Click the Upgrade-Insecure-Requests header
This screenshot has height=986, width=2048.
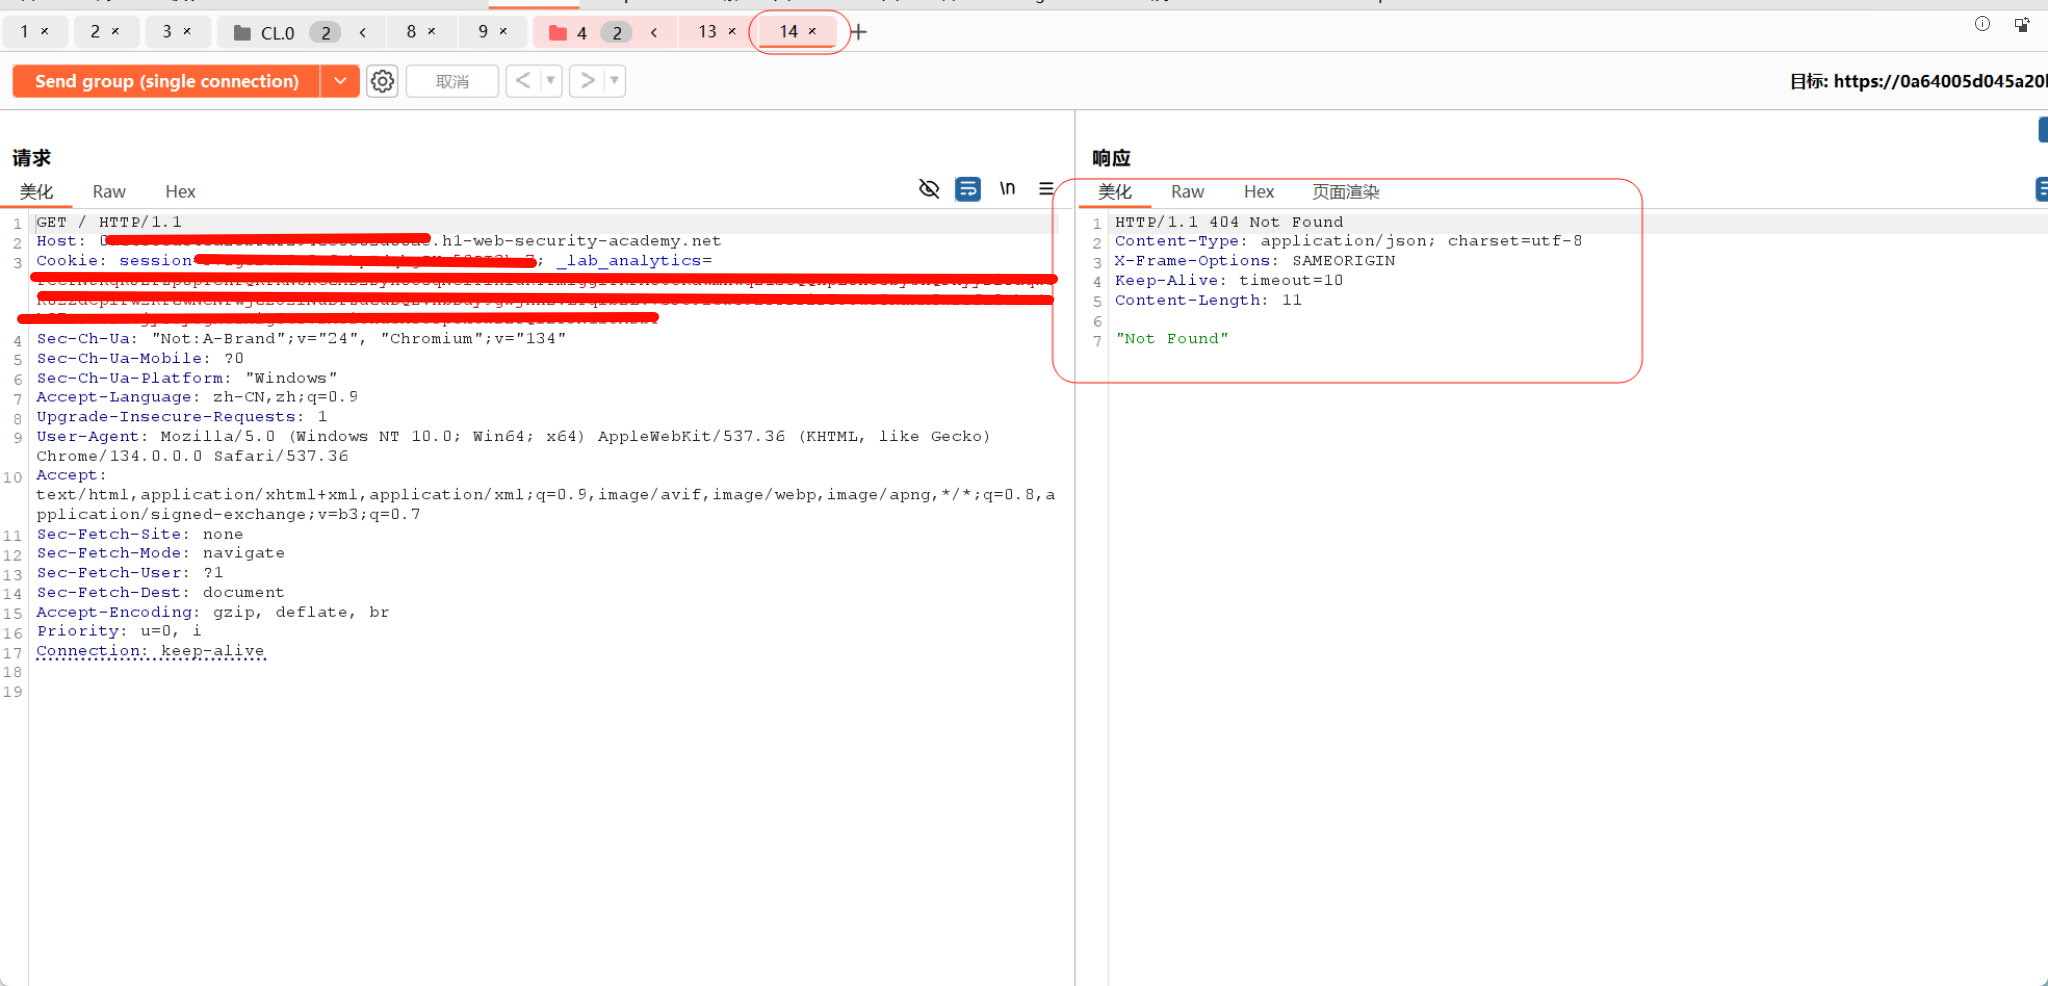click(x=182, y=416)
